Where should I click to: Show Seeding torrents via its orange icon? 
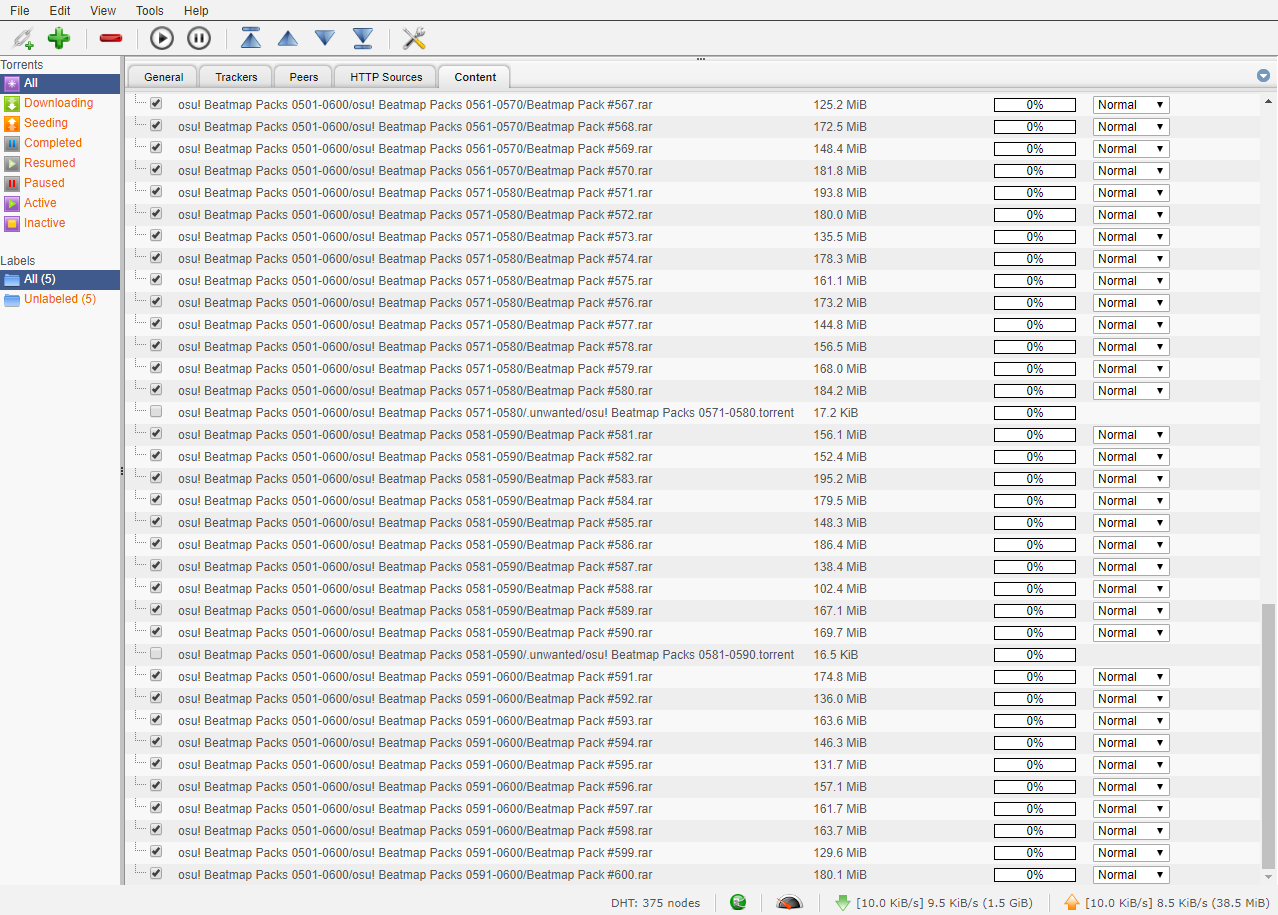pyautogui.click(x=12, y=123)
